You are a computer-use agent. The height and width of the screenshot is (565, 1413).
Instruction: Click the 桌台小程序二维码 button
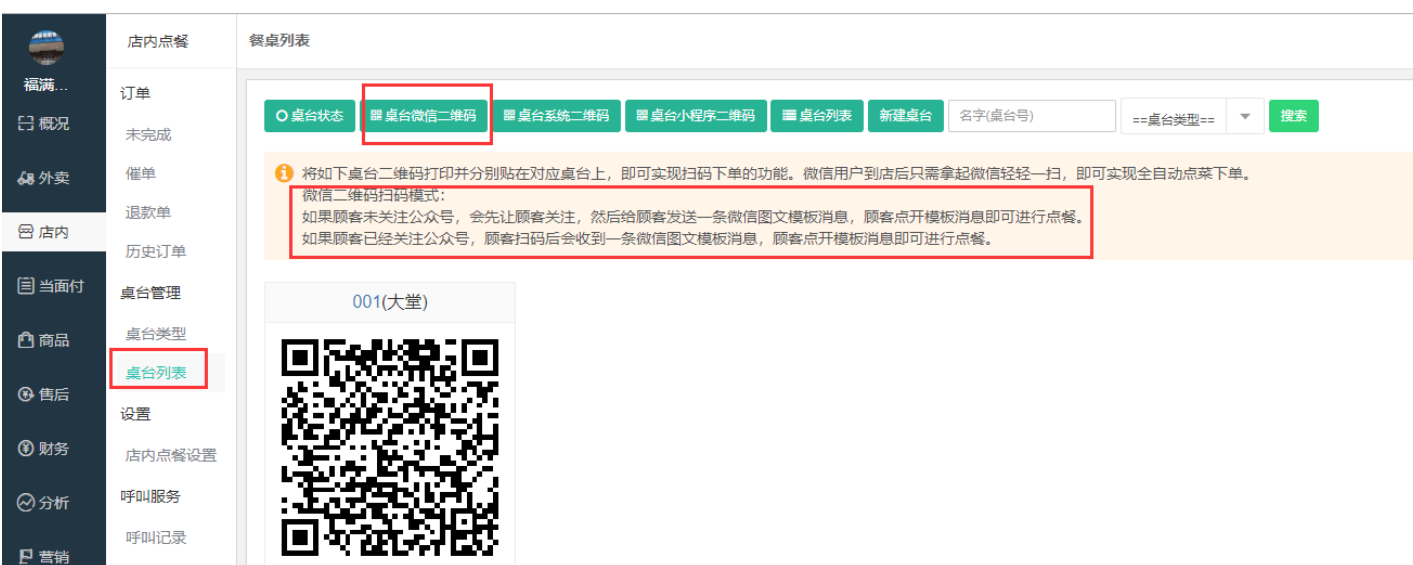click(696, 116)
